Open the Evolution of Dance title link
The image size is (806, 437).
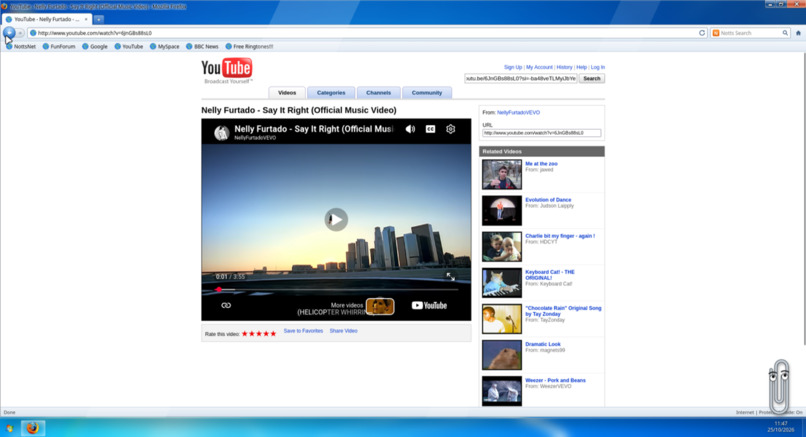coord(548,200)
